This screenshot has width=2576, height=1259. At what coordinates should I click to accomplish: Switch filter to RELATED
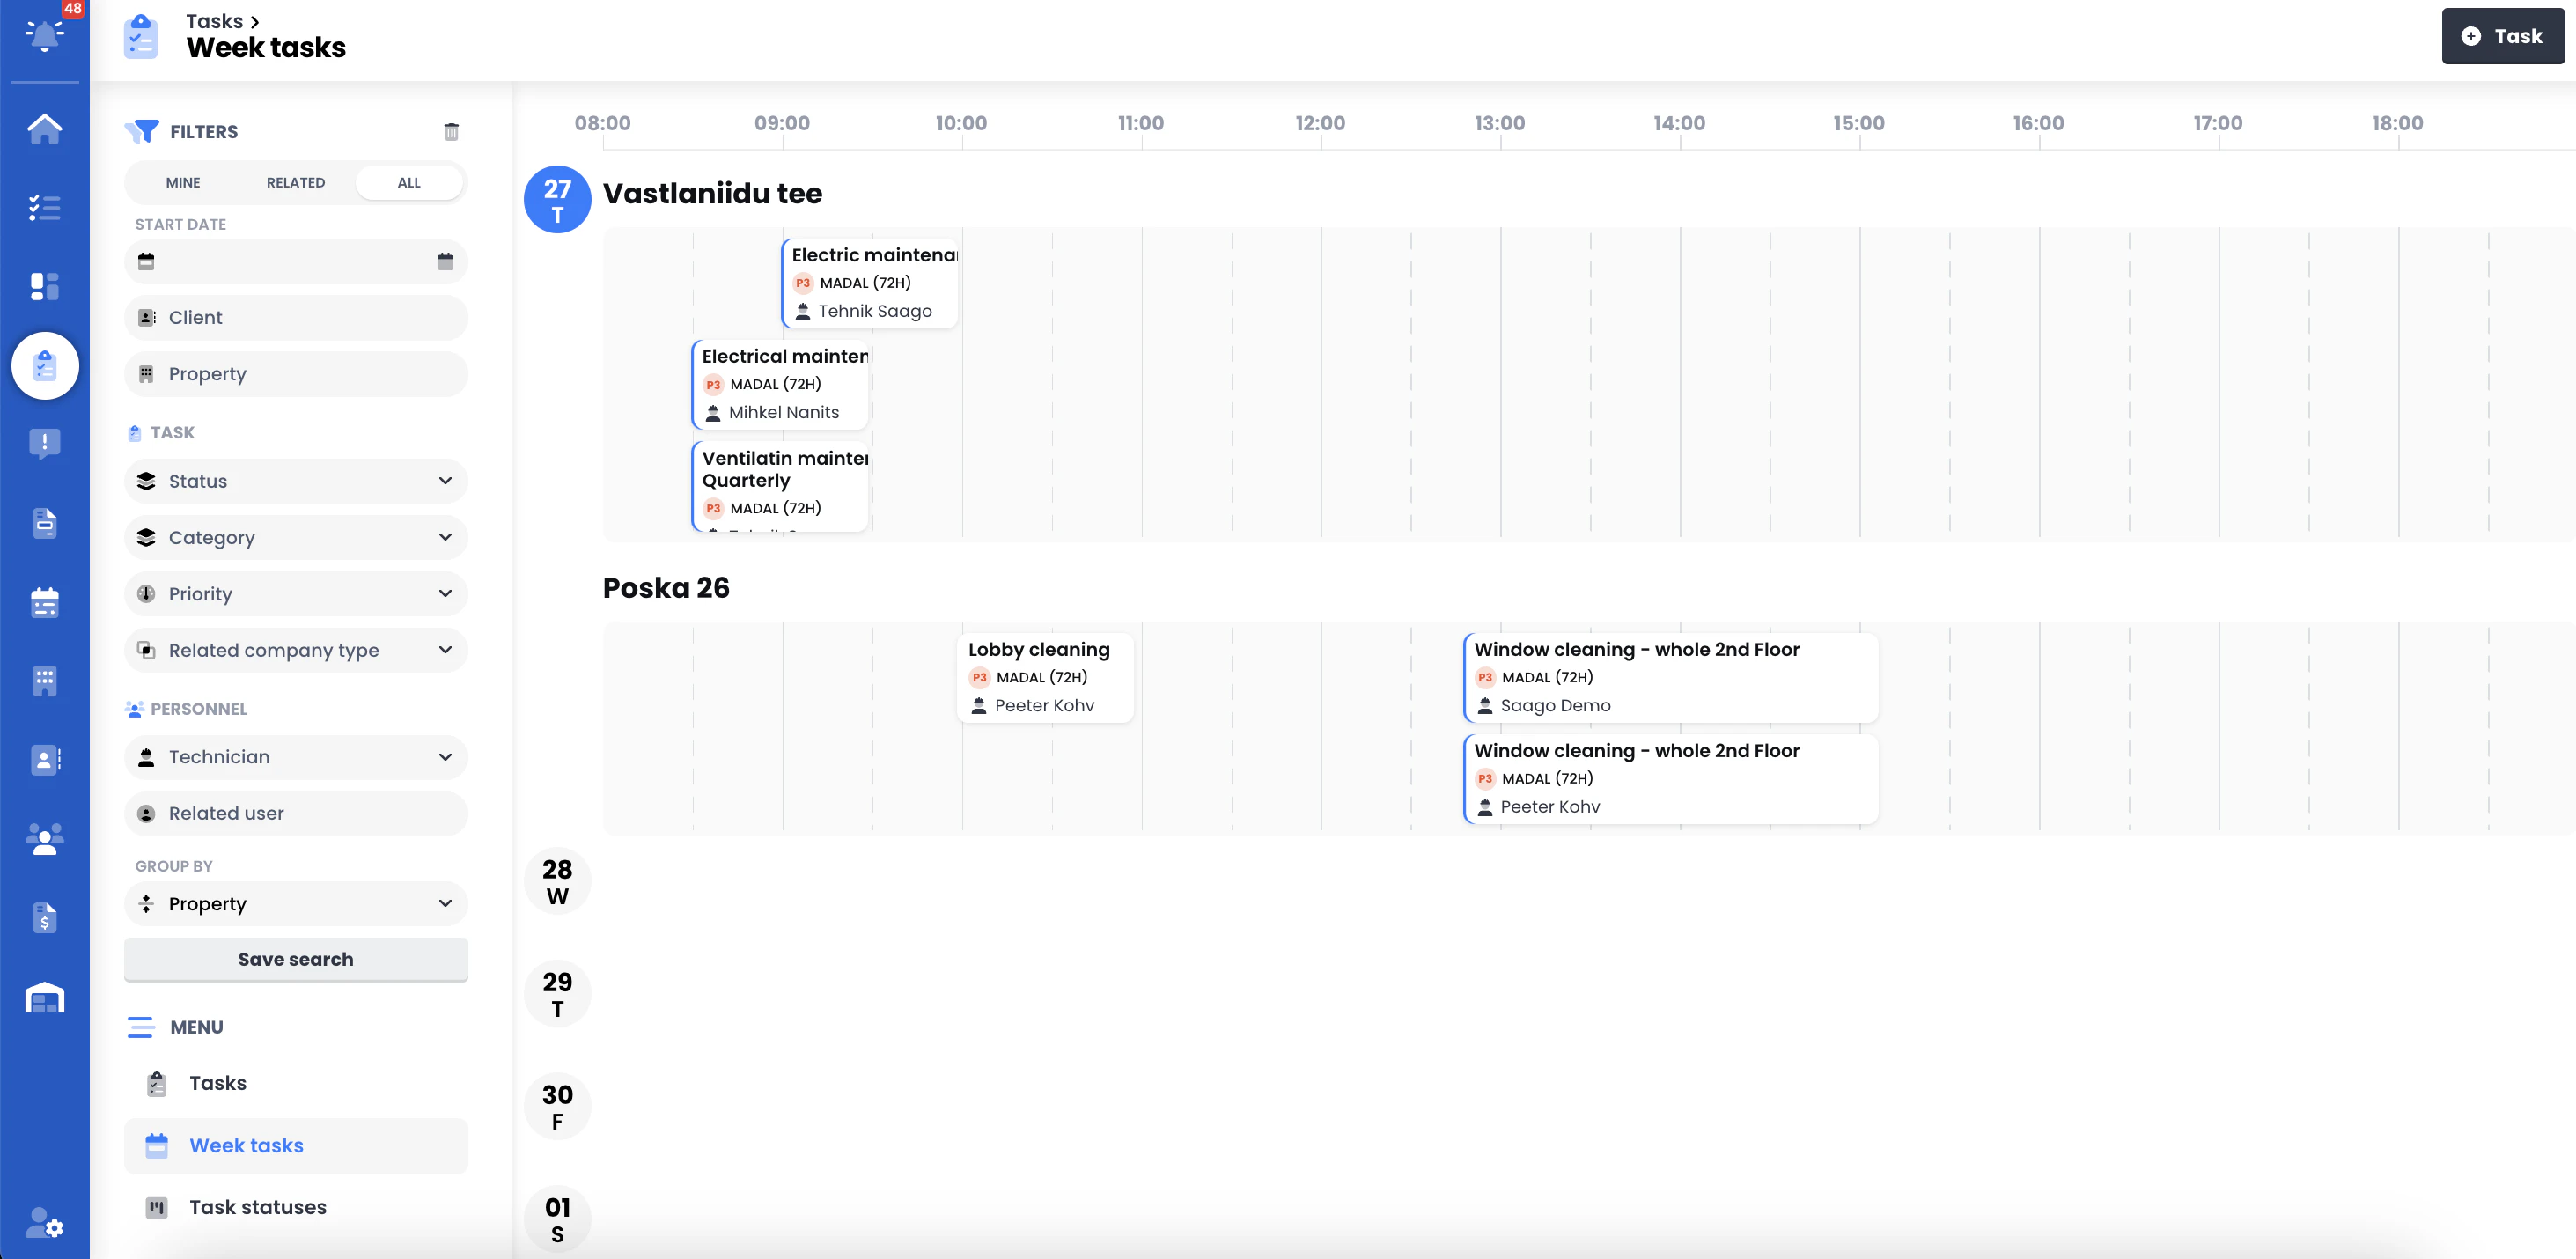(x=295, y=182)
